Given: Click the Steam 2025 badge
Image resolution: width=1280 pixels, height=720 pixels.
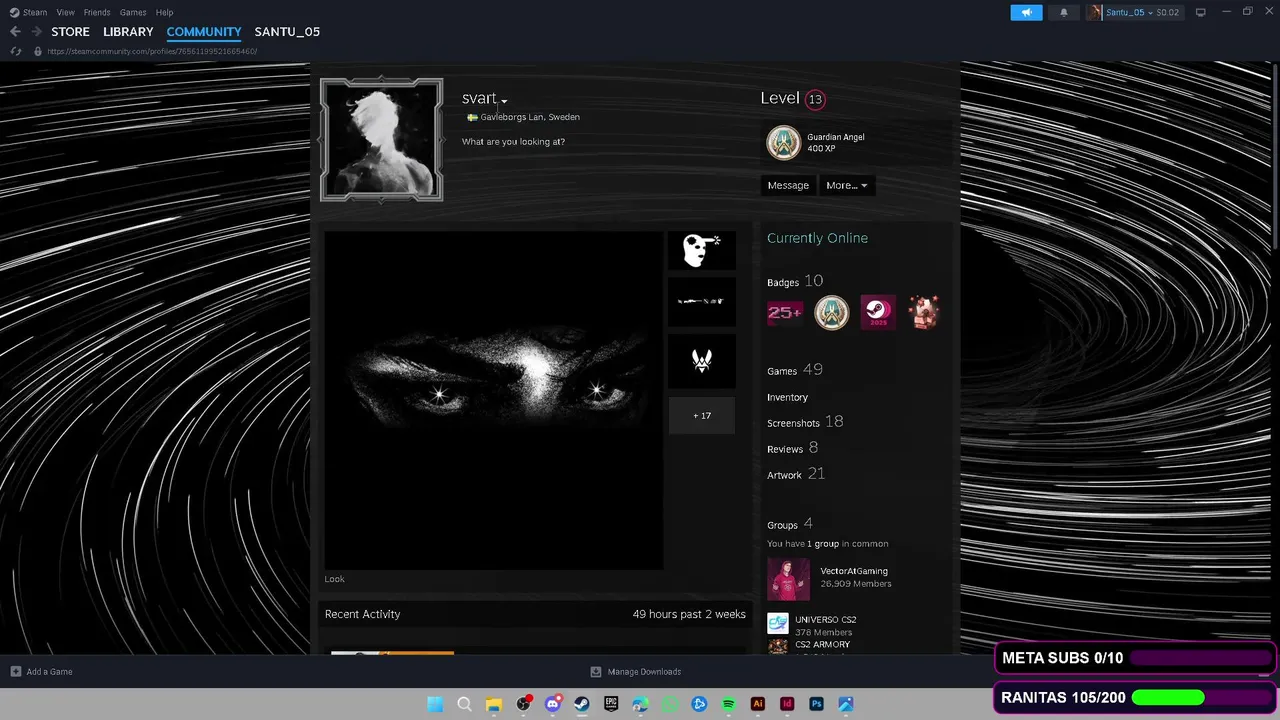Looking at the screenshot, I should [878, 313].
